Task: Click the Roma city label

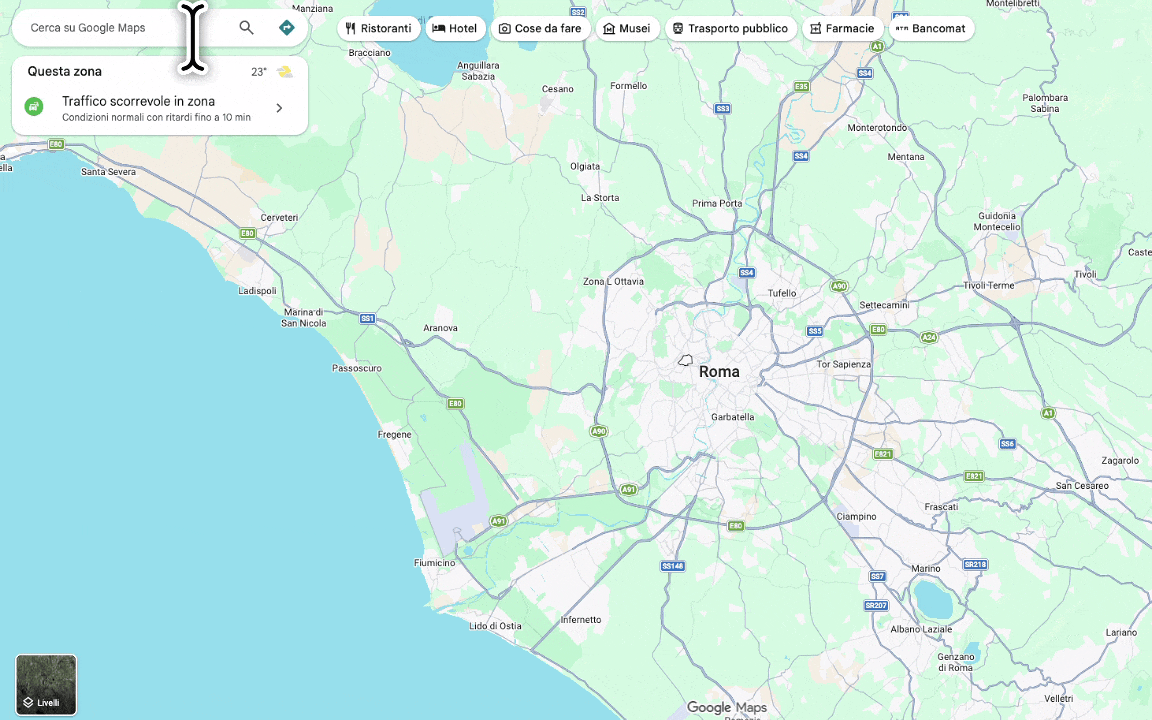Action: click(x=719, y=372)
